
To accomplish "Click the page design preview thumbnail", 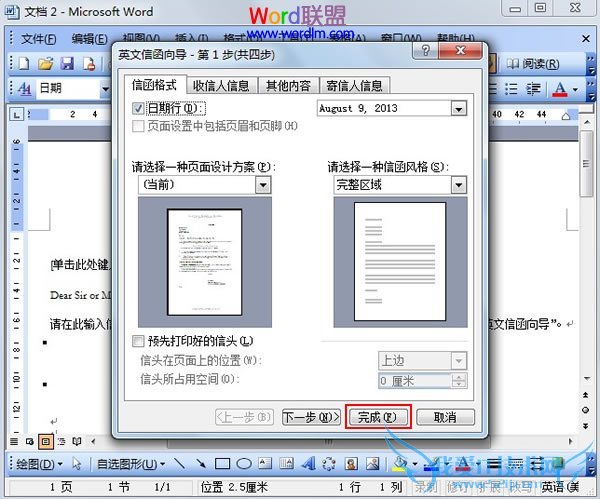I will pyautogui.click(x=205, y=262).
